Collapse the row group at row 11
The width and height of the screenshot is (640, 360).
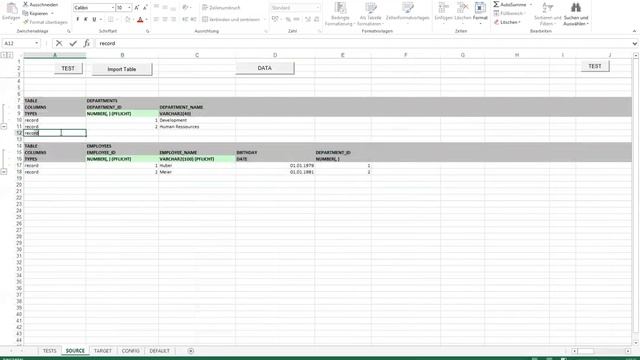[x=4, y=127]
